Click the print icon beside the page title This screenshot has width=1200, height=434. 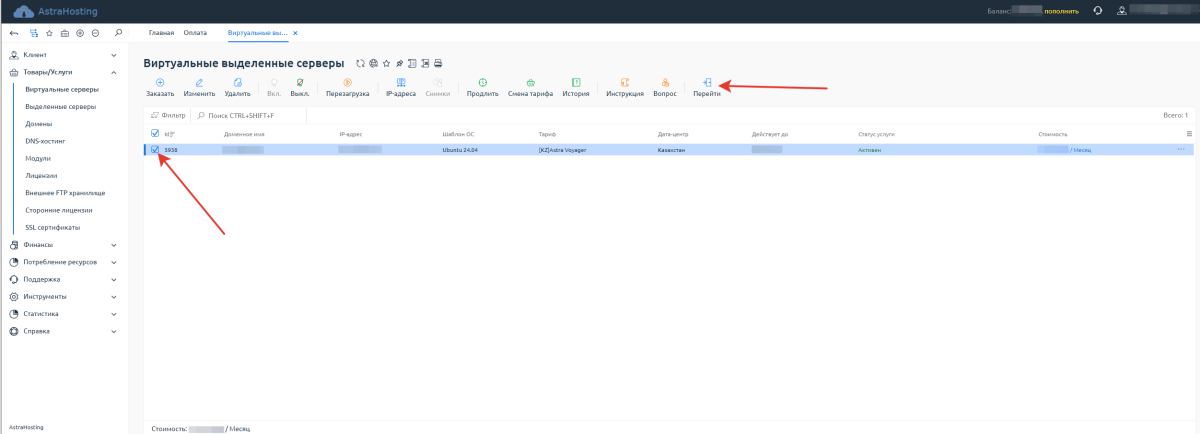coord(438,63)
